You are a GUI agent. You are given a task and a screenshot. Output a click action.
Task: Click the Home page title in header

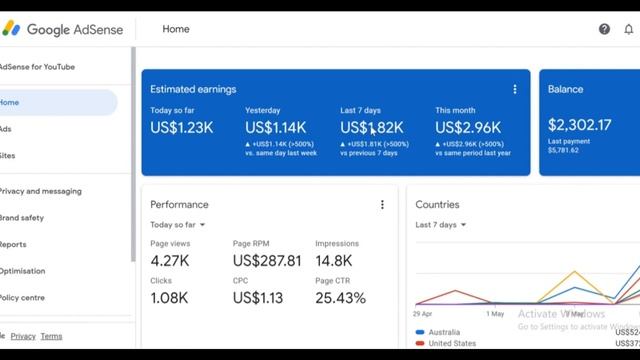click(x=176, y=29)
